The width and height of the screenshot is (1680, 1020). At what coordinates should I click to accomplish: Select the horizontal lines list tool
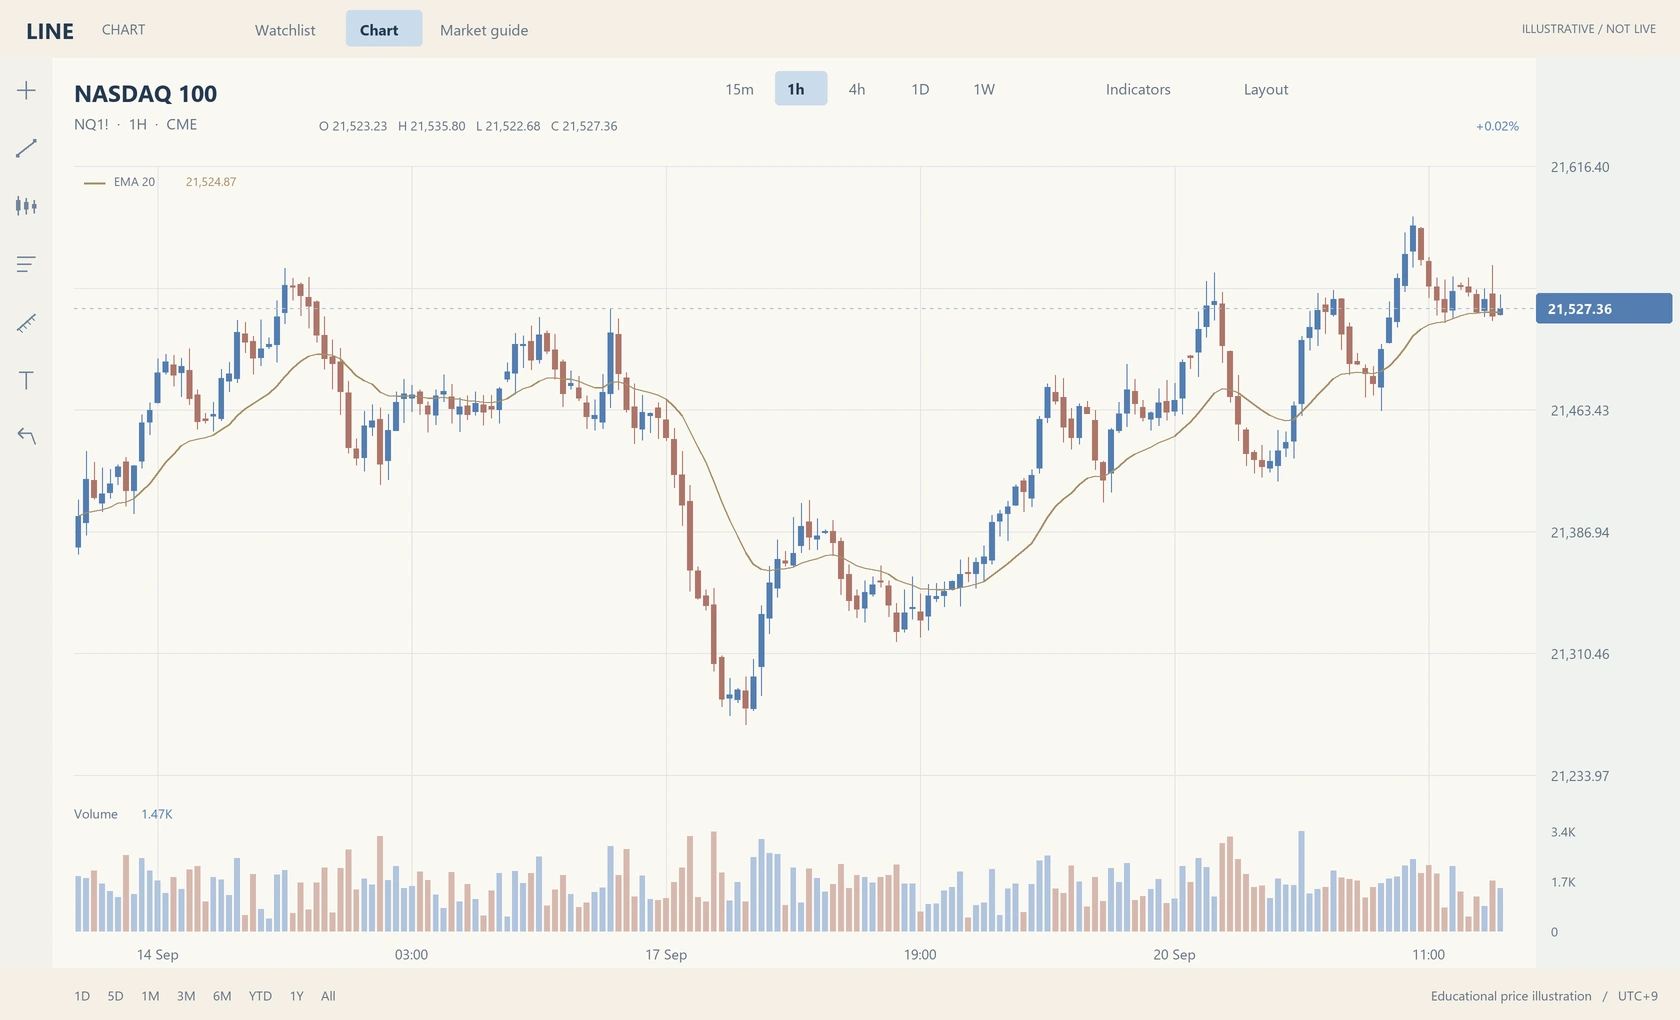27,264
